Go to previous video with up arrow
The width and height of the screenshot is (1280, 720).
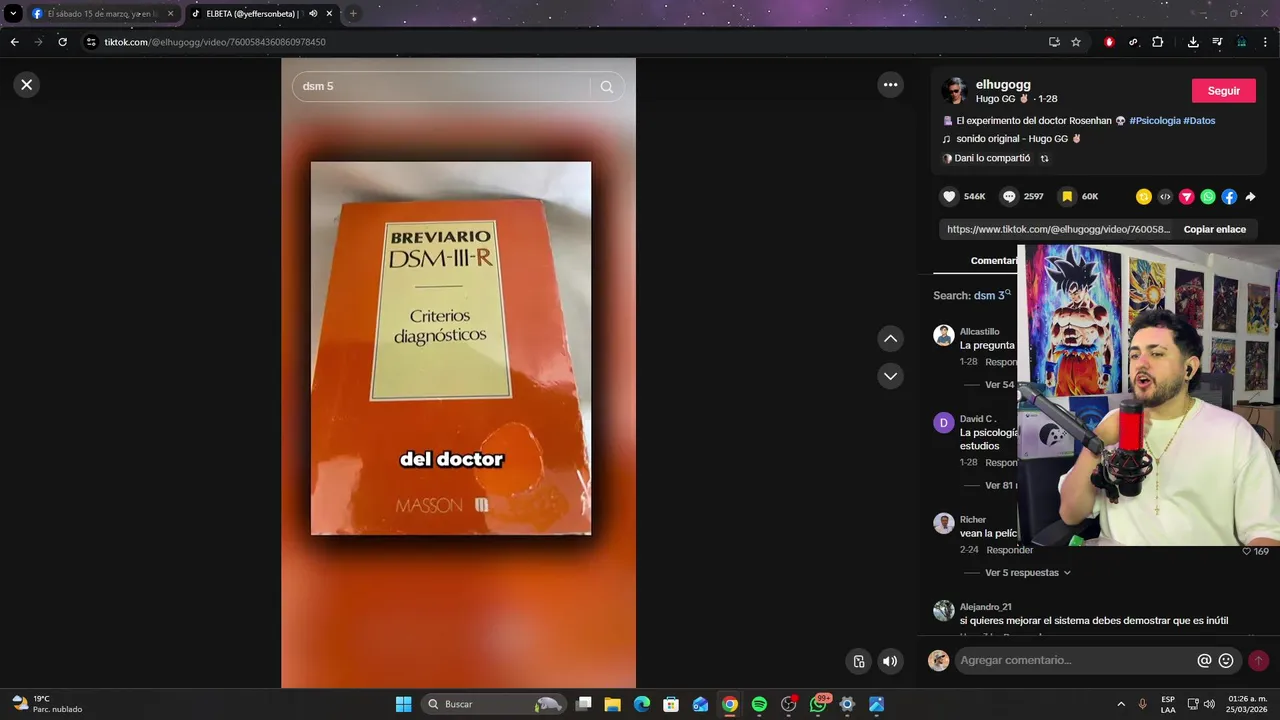(x=890, y=339)
